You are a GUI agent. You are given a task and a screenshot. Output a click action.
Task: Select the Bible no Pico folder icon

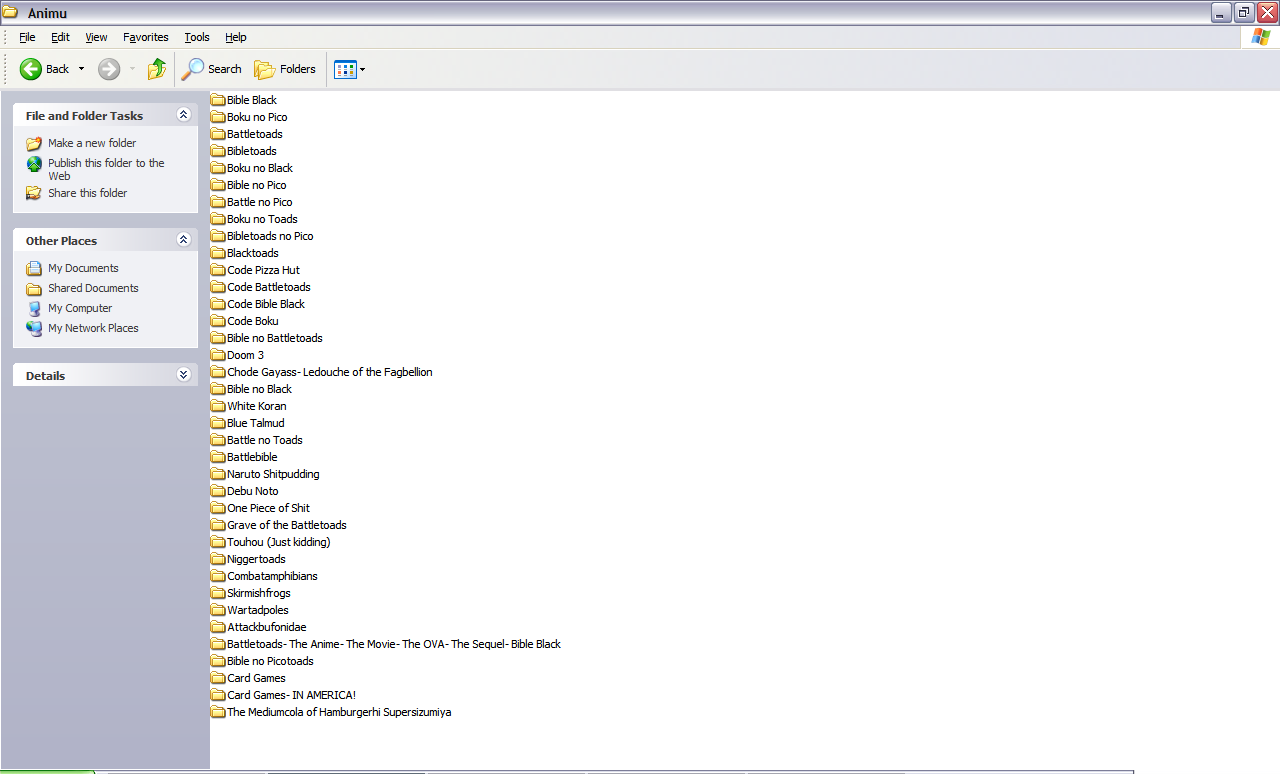click(218, 185)
